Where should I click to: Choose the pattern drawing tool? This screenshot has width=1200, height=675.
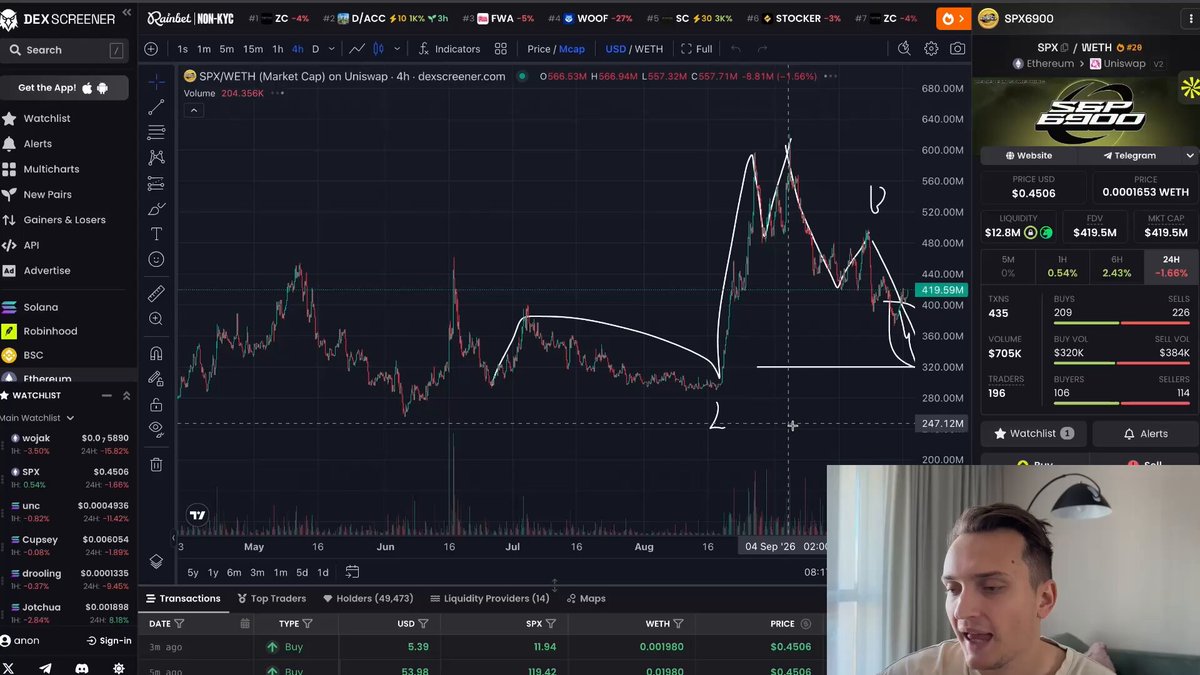(x=156, y=158)
